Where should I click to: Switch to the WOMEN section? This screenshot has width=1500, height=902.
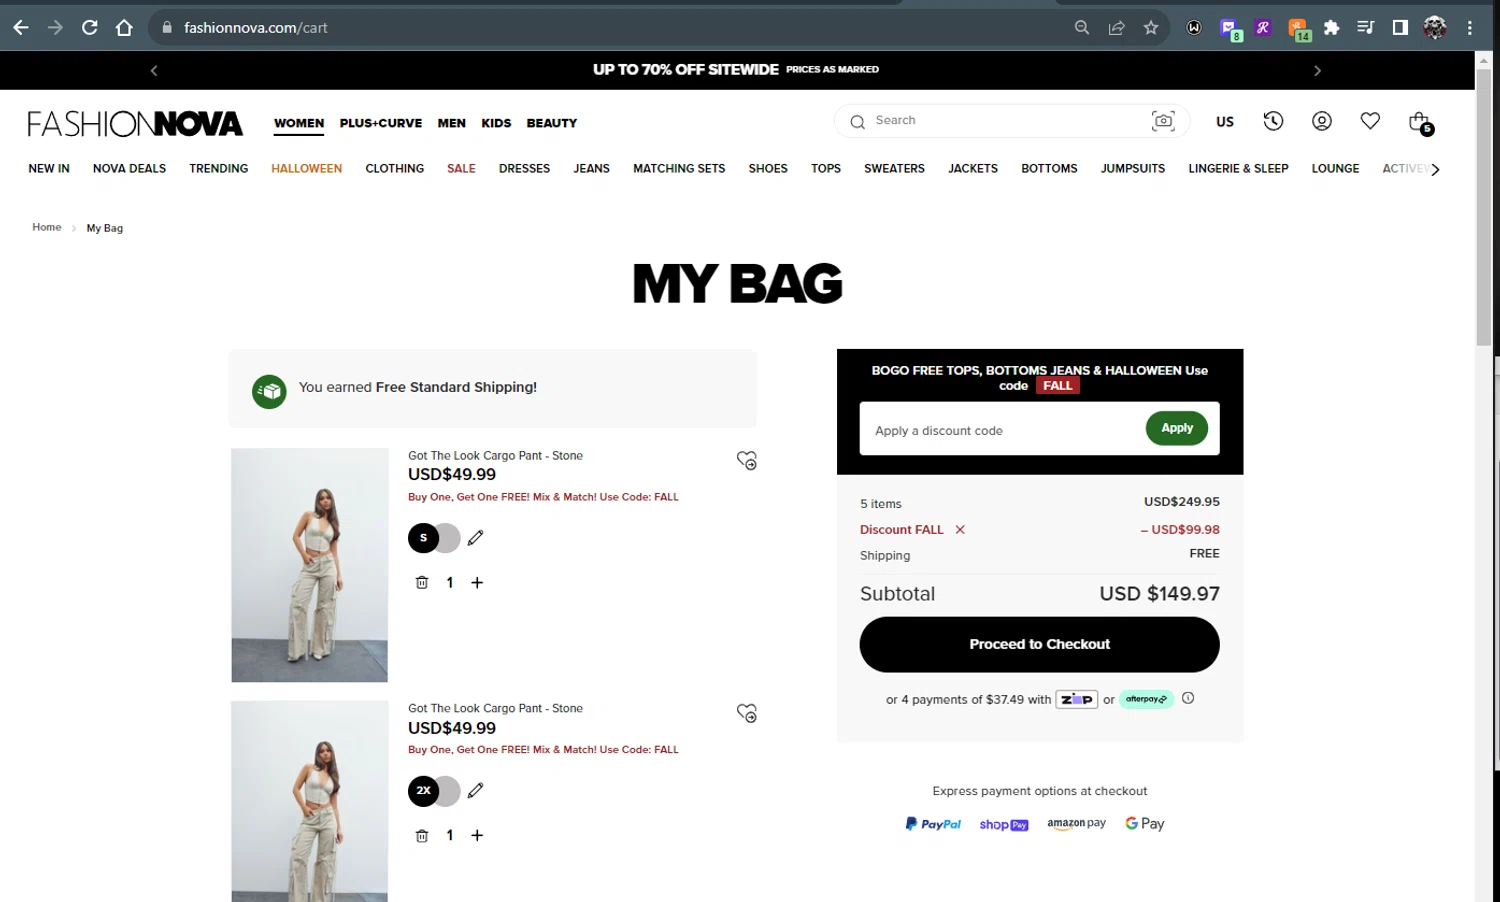click(x=299, y=123)
